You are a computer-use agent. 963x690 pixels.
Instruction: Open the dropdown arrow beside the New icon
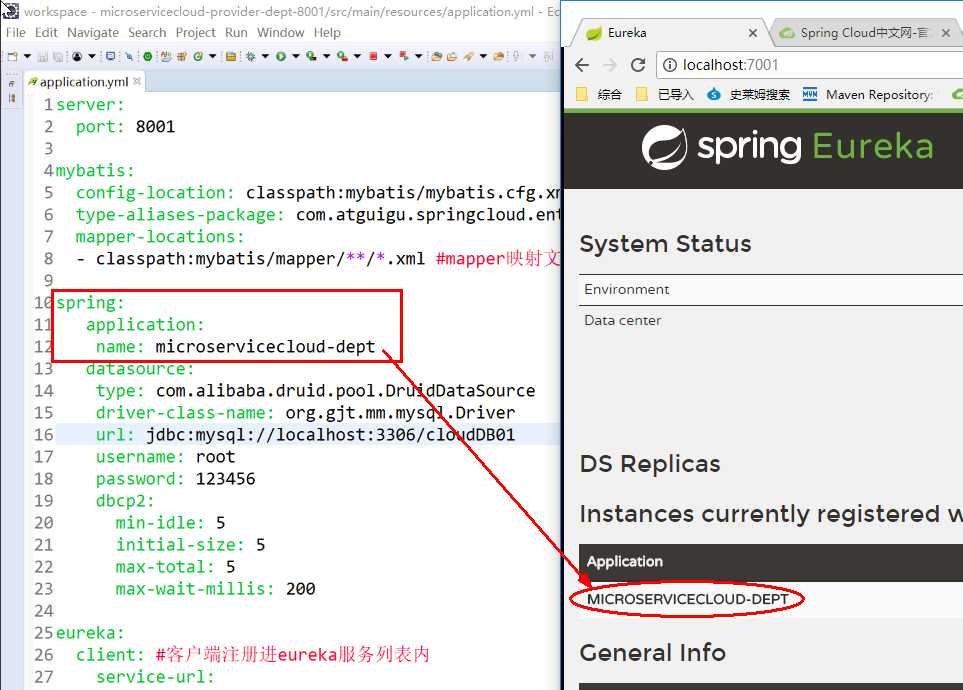coord(28,57)
